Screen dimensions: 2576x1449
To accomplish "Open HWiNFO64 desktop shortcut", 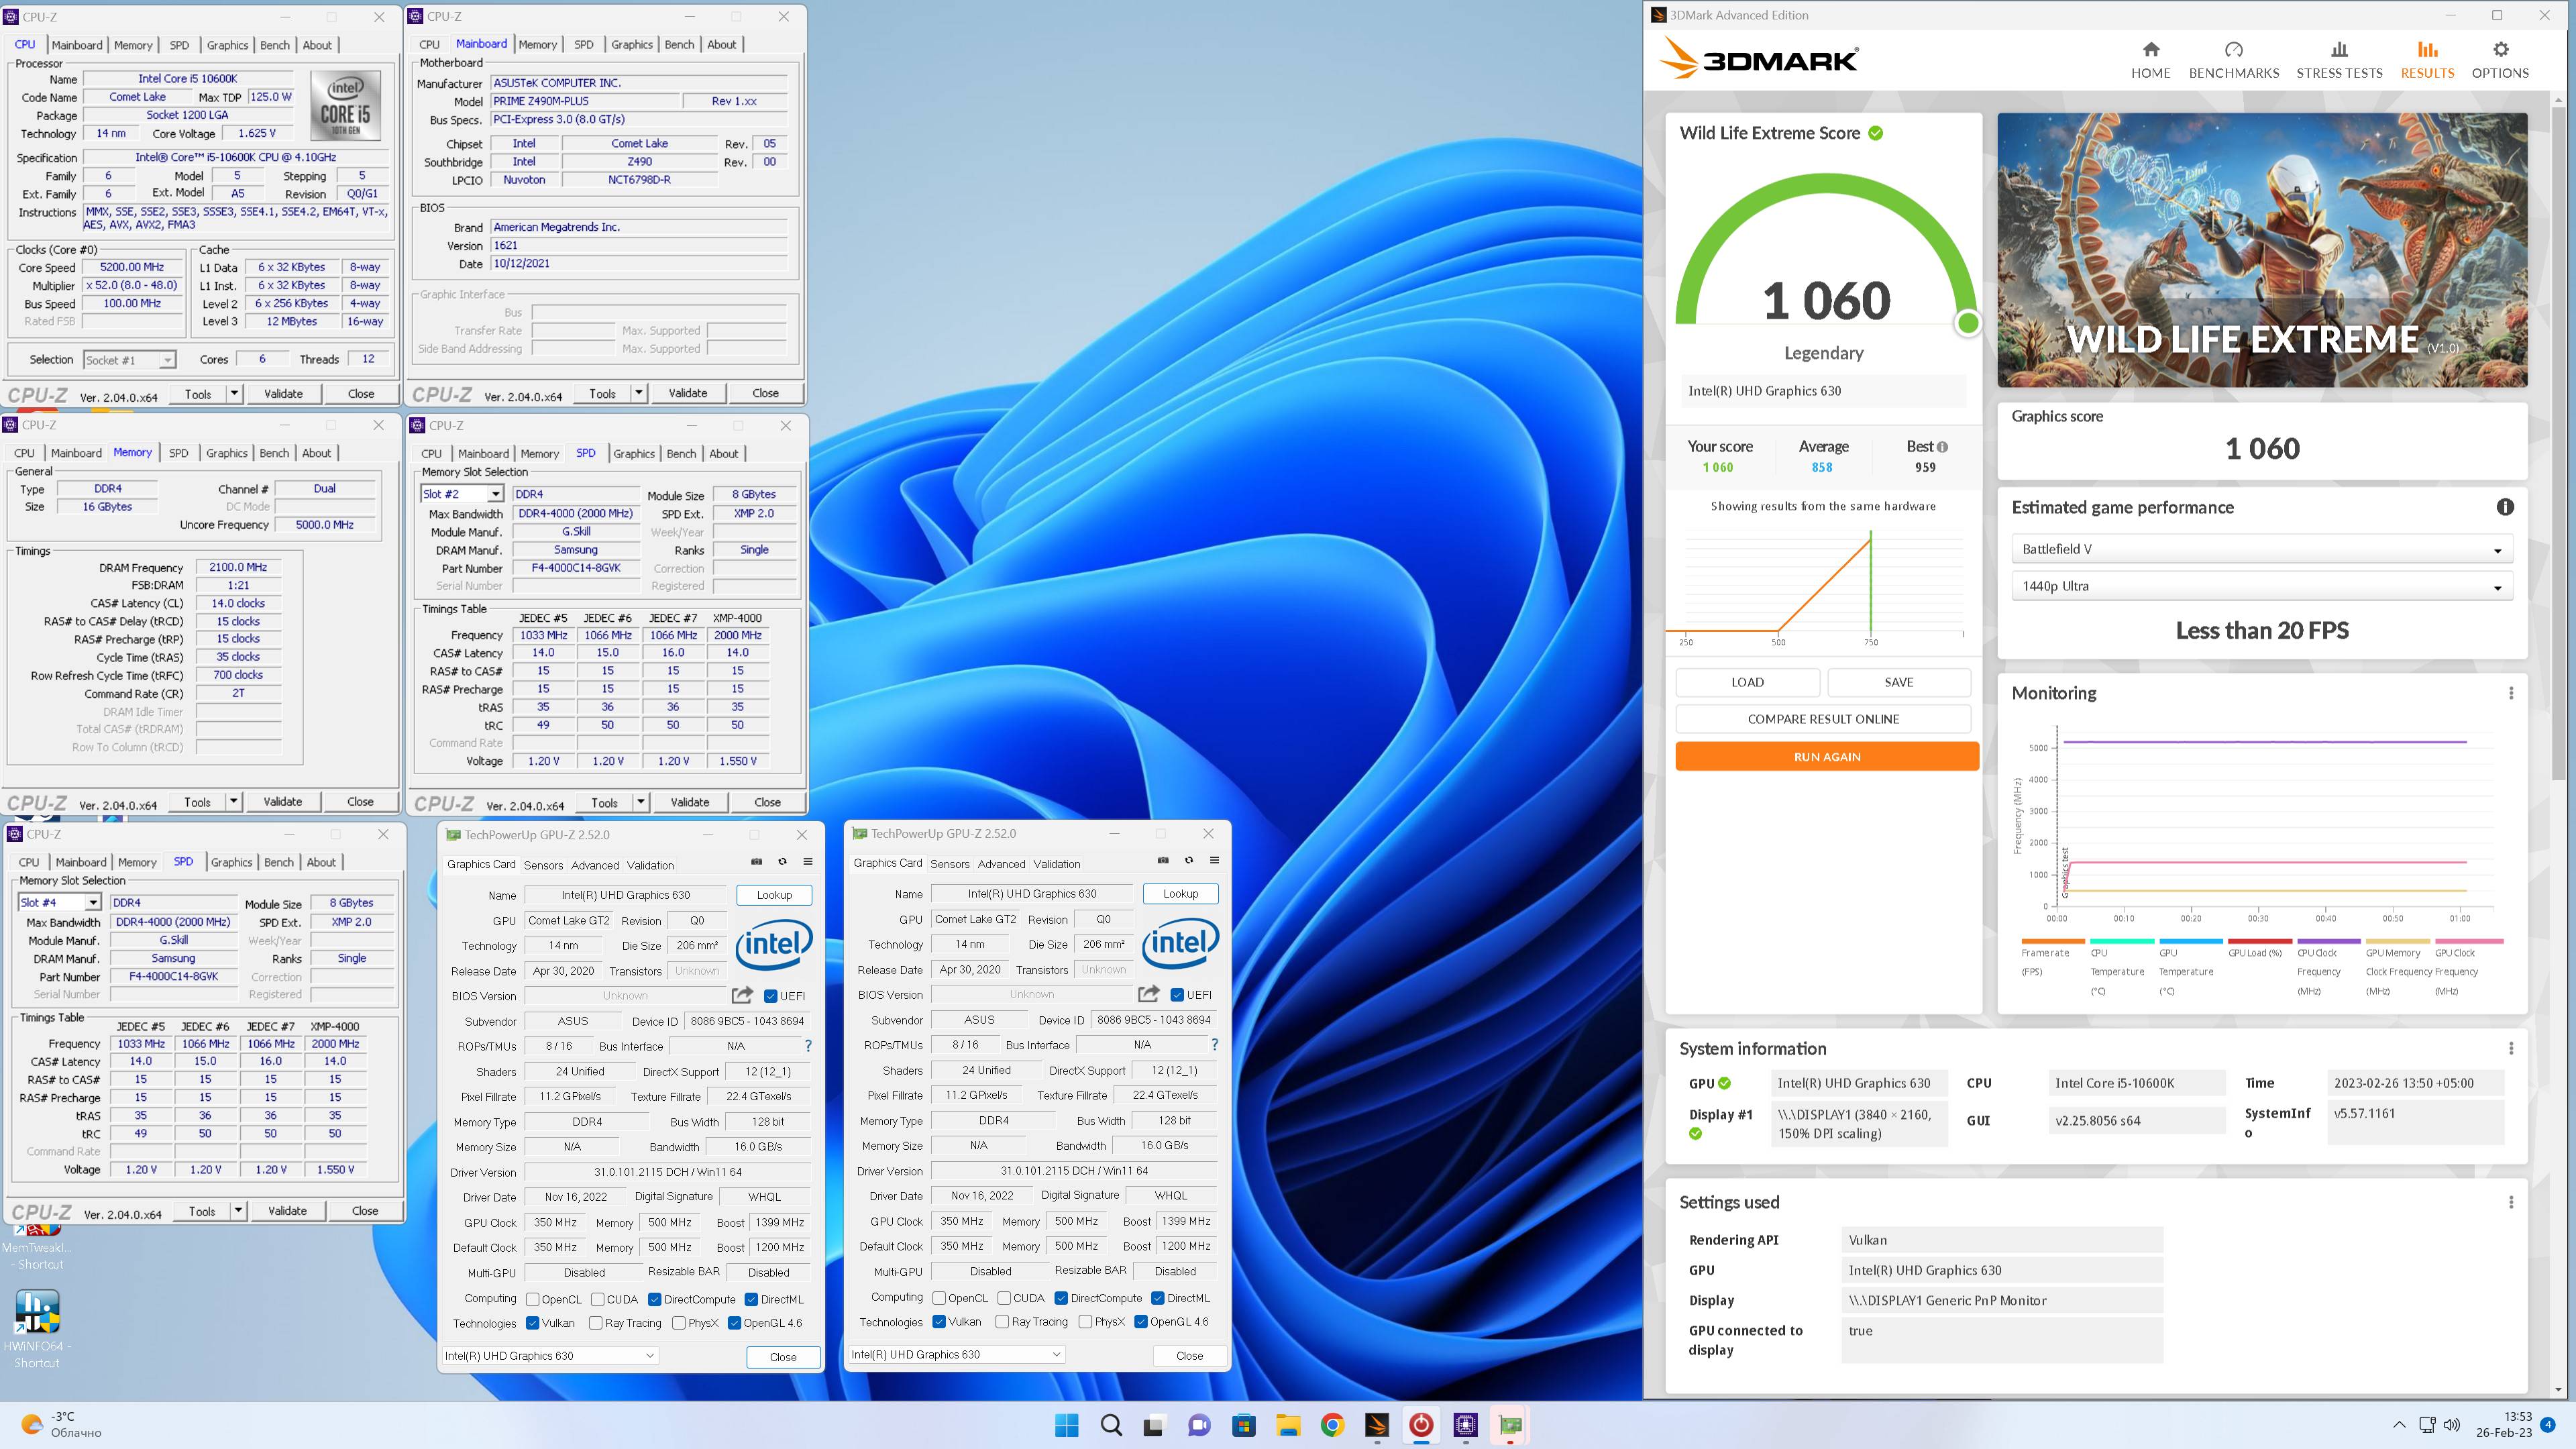I will click(37, 1328).
